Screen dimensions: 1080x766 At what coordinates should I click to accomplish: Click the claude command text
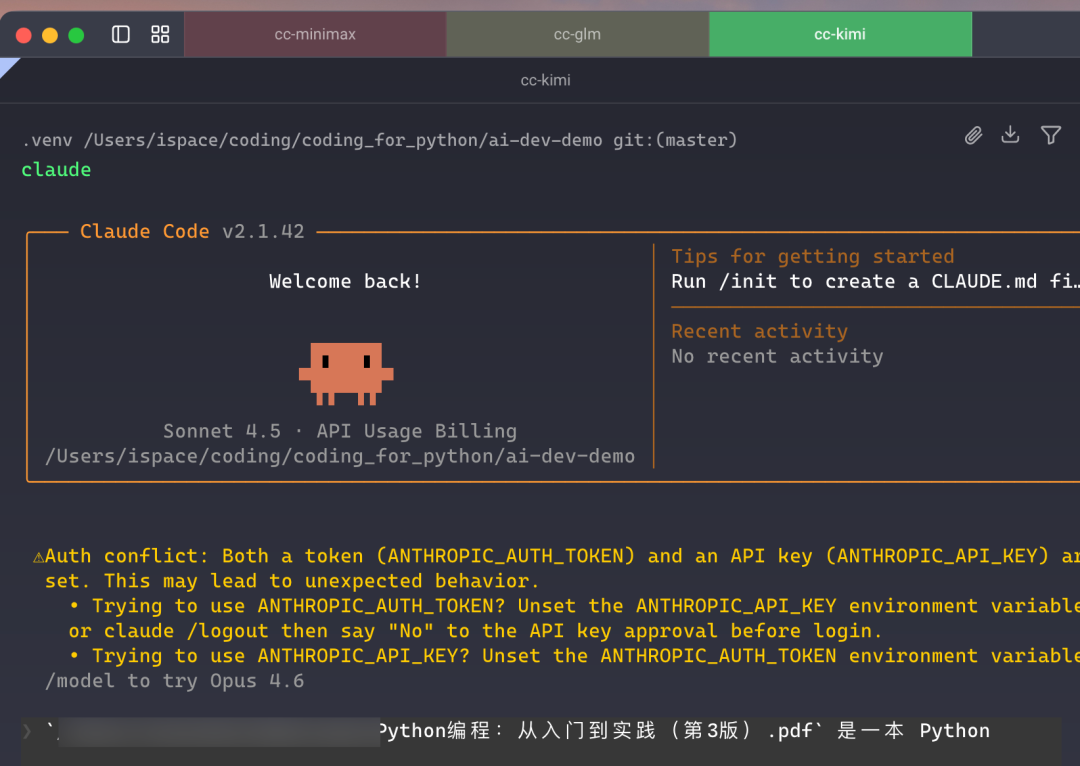(55, 169)
